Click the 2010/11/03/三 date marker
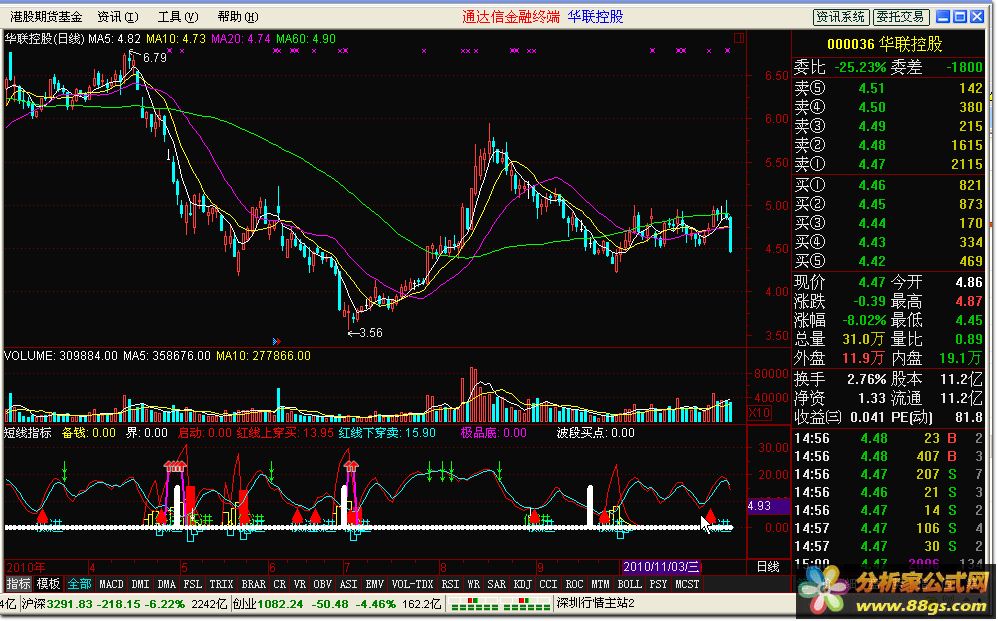The image size is (998, 621). point(661,567)
